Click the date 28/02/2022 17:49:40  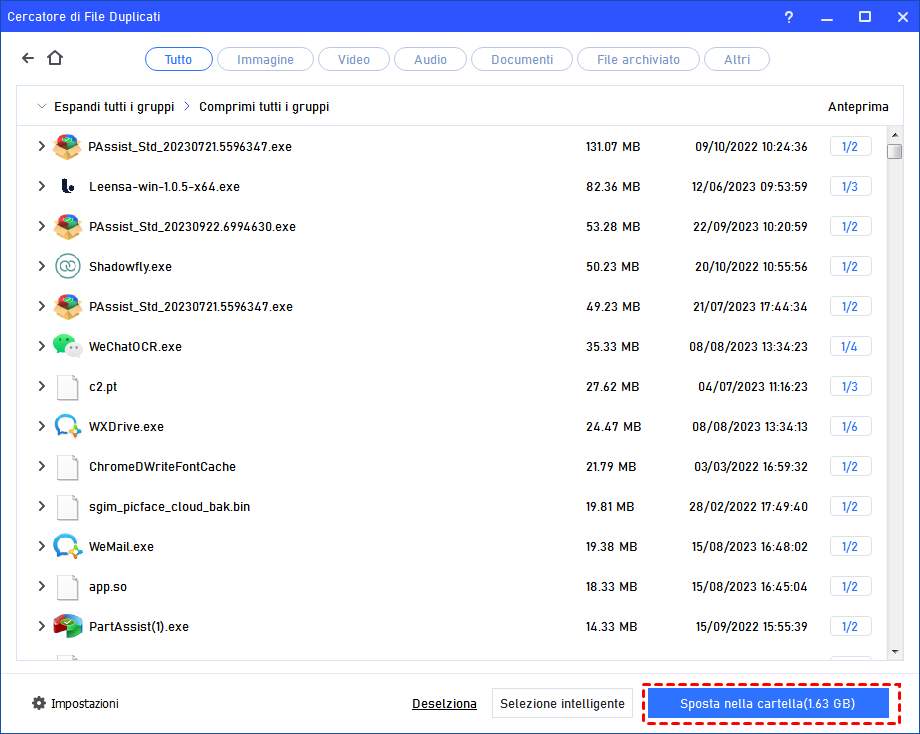point(748,506)
